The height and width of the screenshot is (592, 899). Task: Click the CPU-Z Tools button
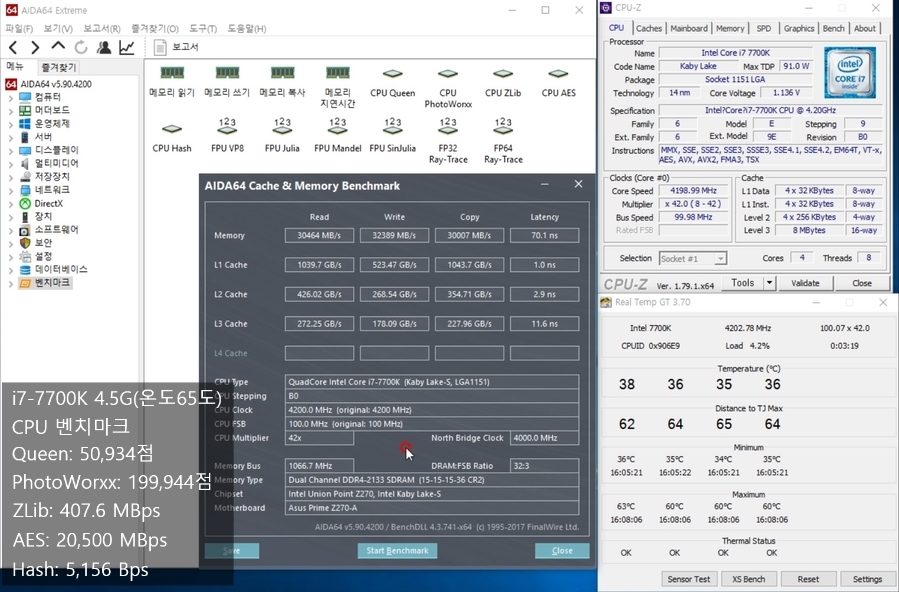point(742,283)
